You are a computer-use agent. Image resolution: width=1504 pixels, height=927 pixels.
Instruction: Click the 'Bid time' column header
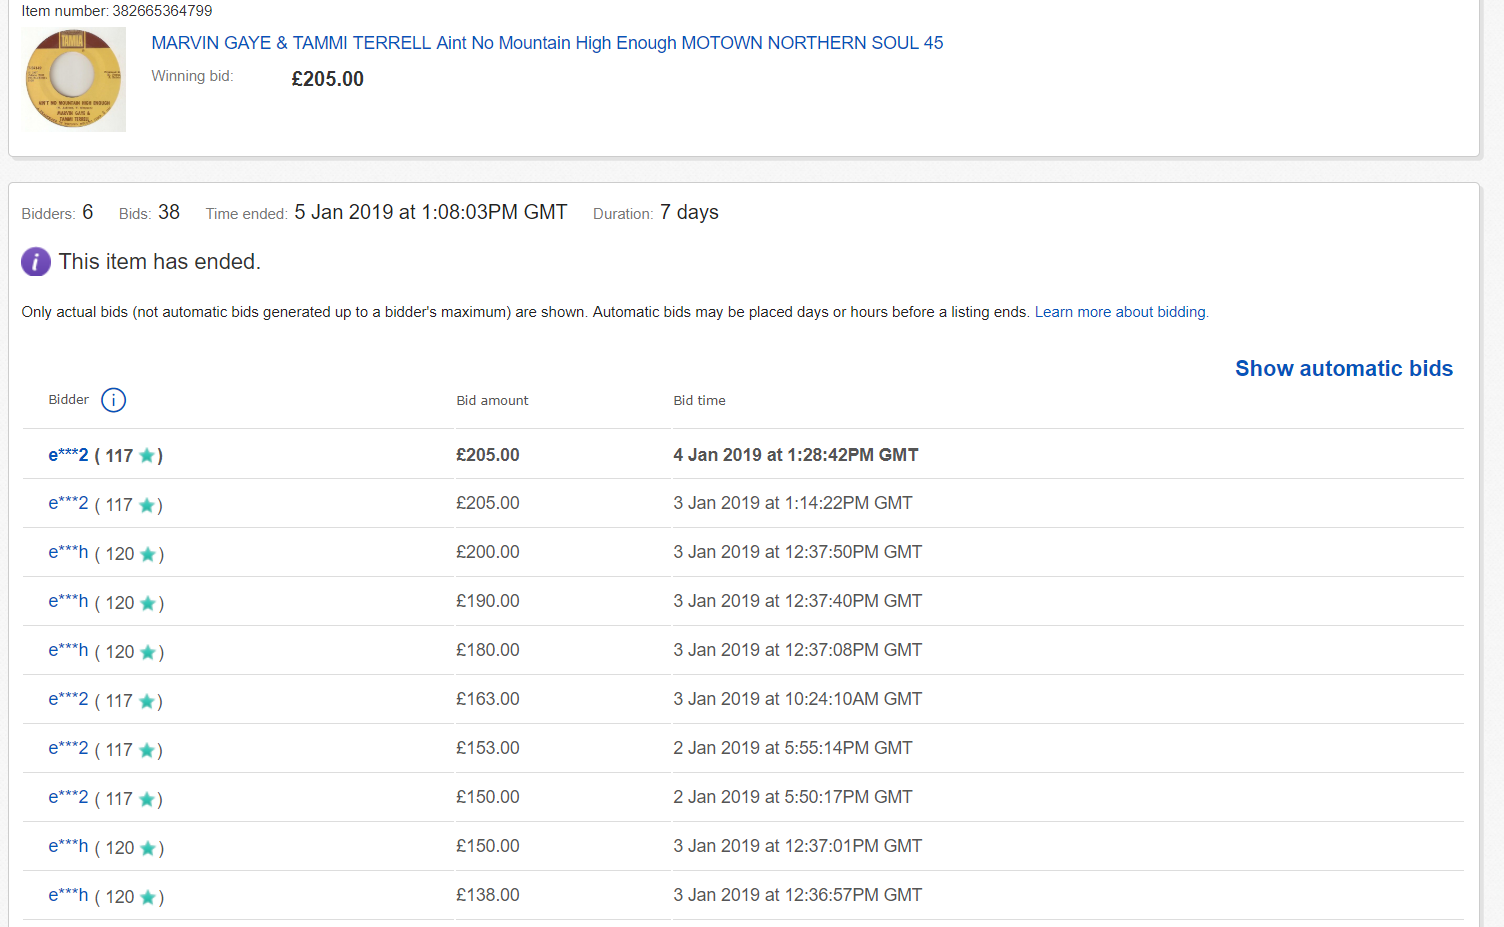coord(699,400)
